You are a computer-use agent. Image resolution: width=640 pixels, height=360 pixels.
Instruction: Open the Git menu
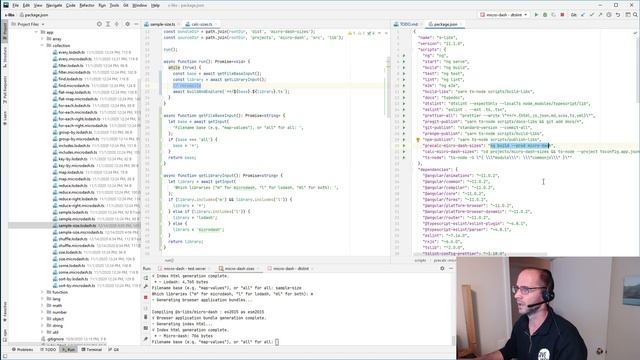click(x=126, y=5)
